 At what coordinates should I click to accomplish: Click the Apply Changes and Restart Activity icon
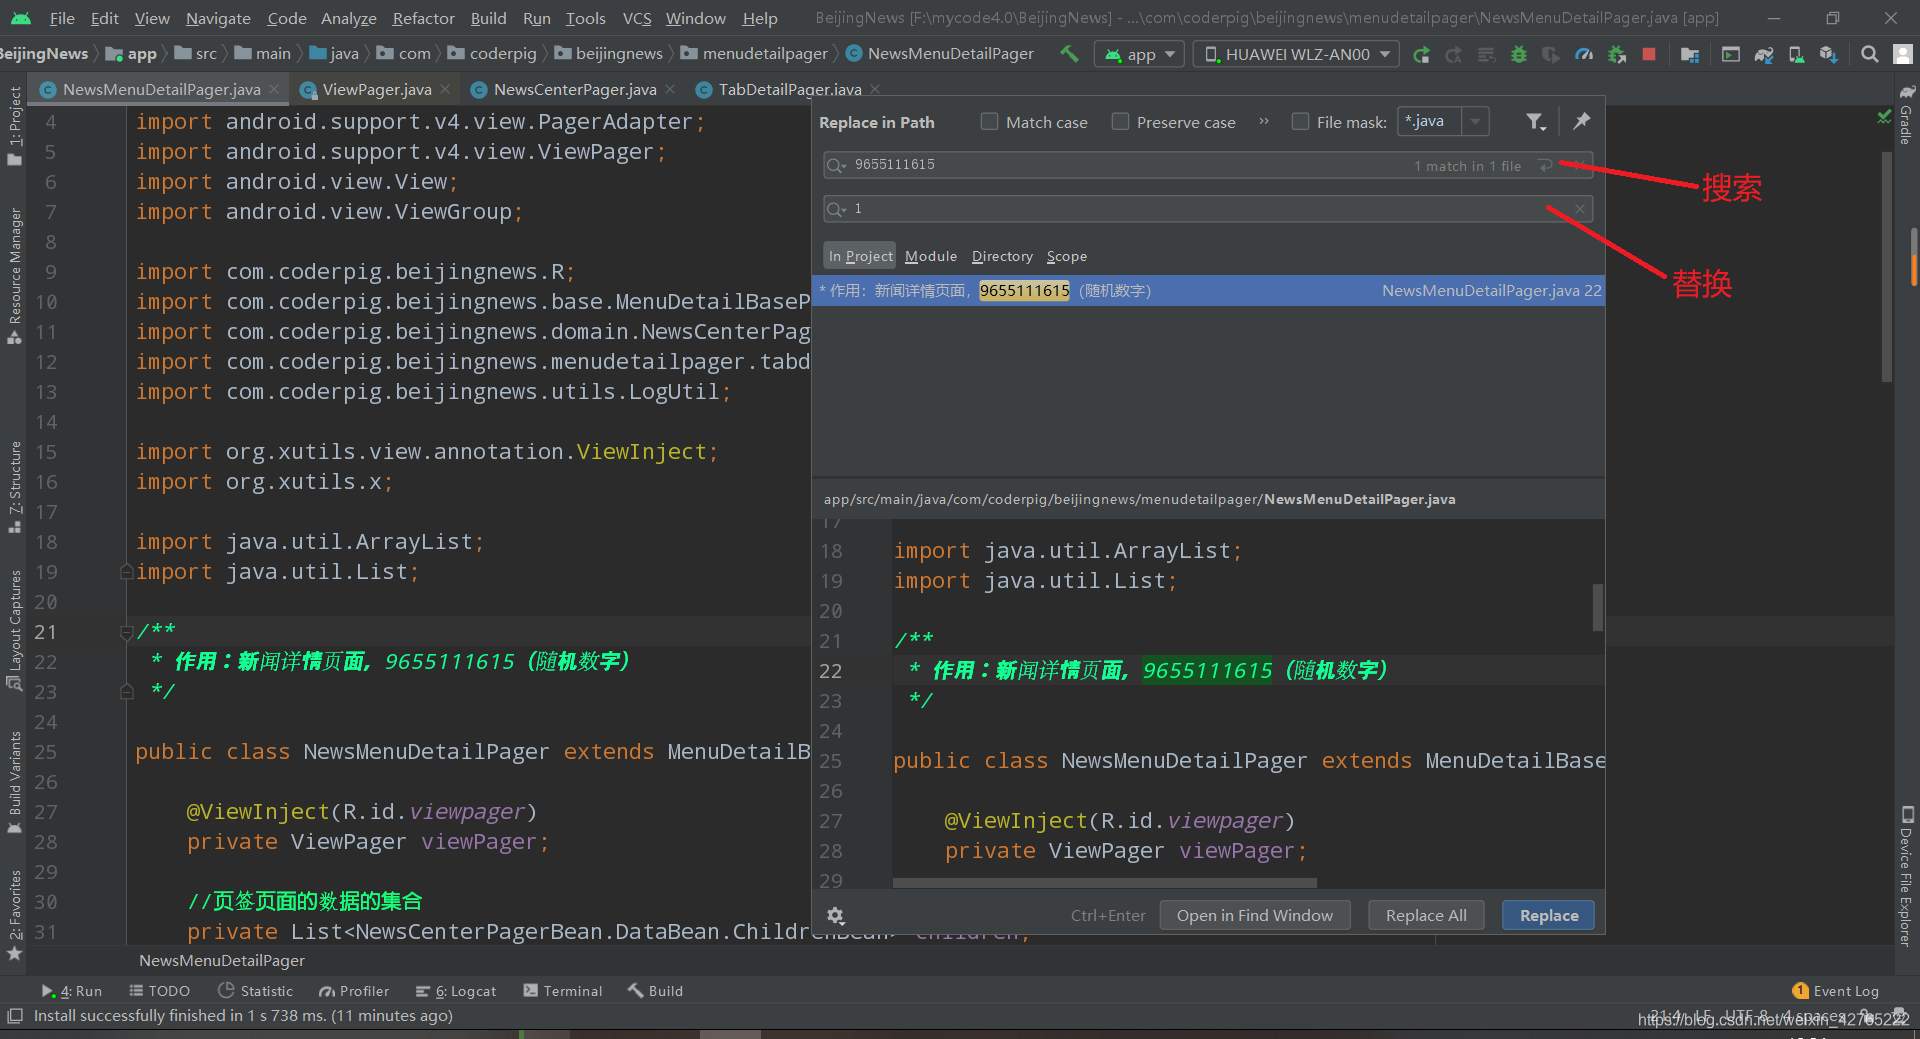click(1454, 54)
